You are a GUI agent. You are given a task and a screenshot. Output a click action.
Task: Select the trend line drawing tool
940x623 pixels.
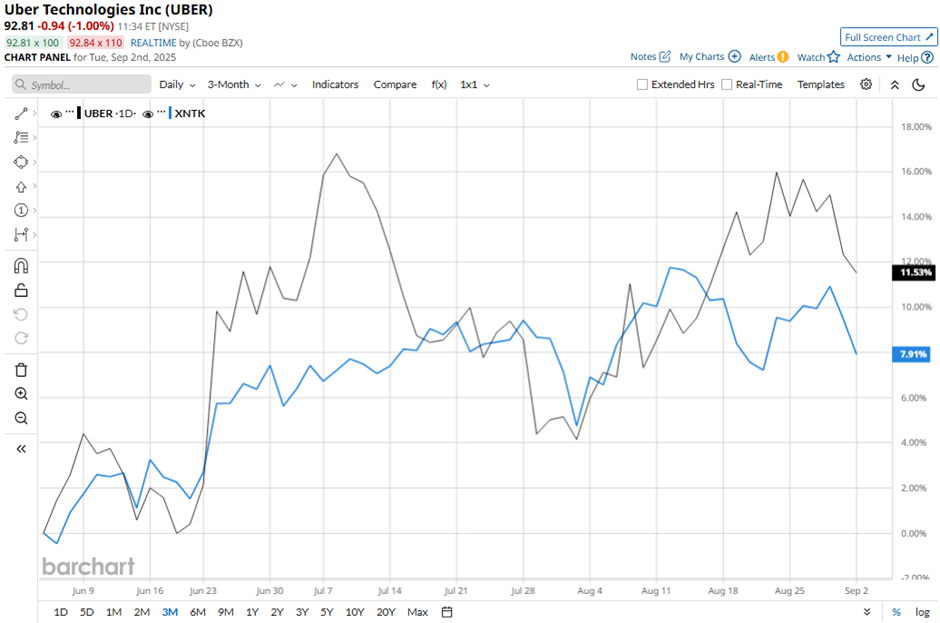coord(21,113)
